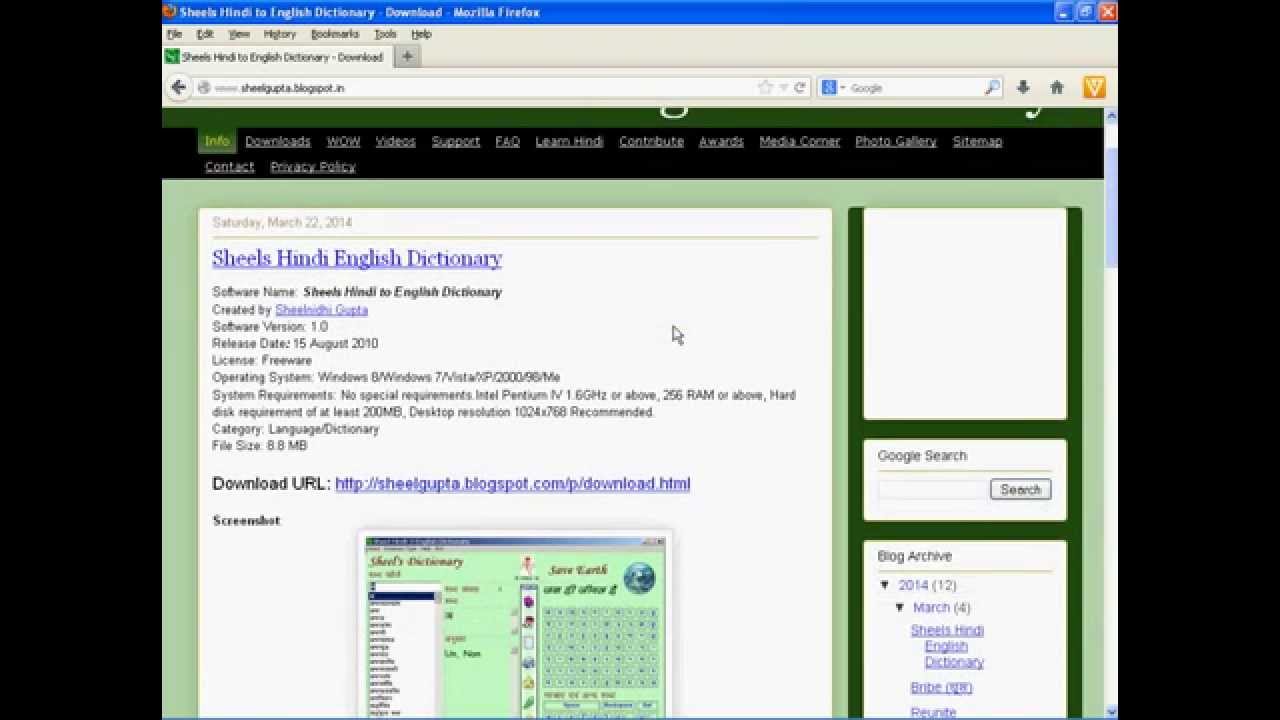Open the Photo Gallery link
This screenshot has width=1280, height=720.
[x=896, y=141]
